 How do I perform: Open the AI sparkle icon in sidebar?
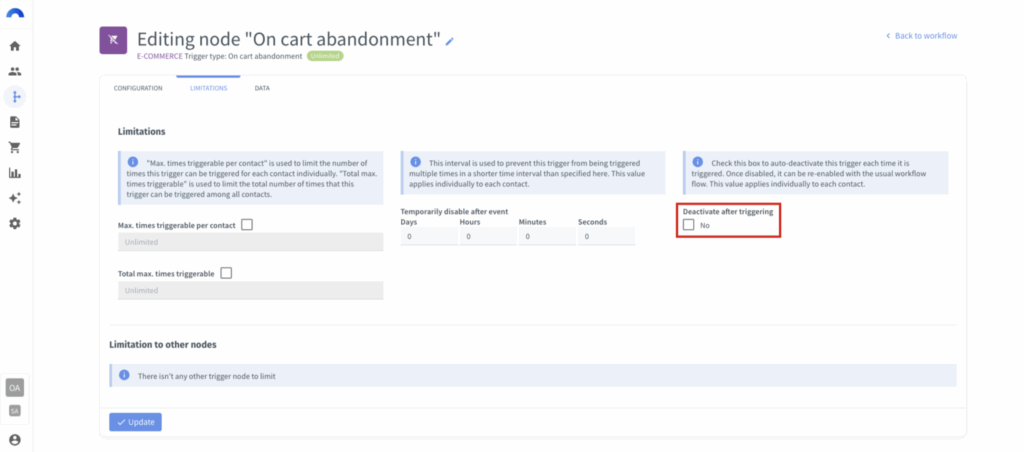coord(15,198)
